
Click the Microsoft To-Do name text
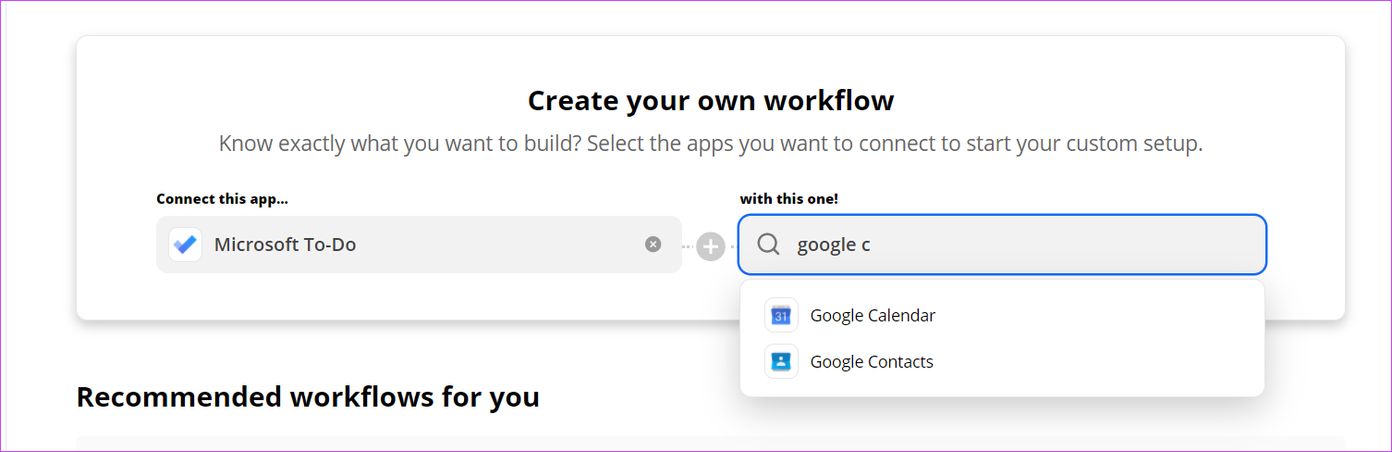[285, 245]
